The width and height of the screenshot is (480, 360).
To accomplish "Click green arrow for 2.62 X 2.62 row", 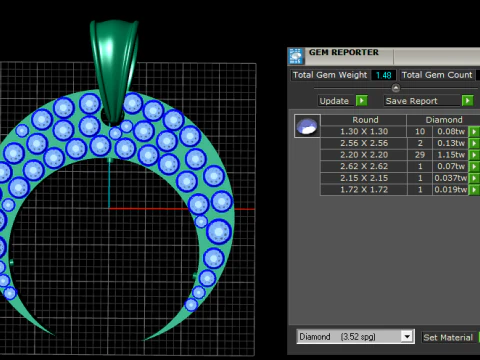I will pyautogui.click(x=474, y=166).
